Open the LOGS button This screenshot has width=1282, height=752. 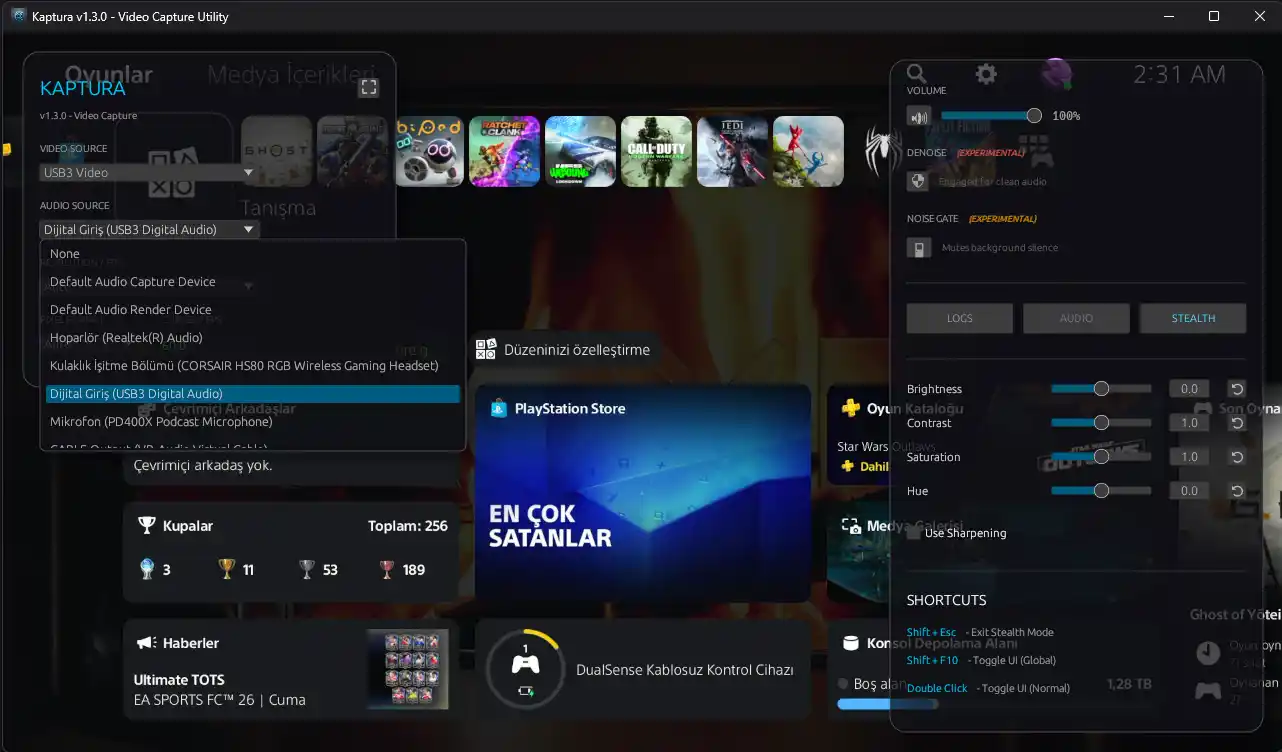coord(960,318)
